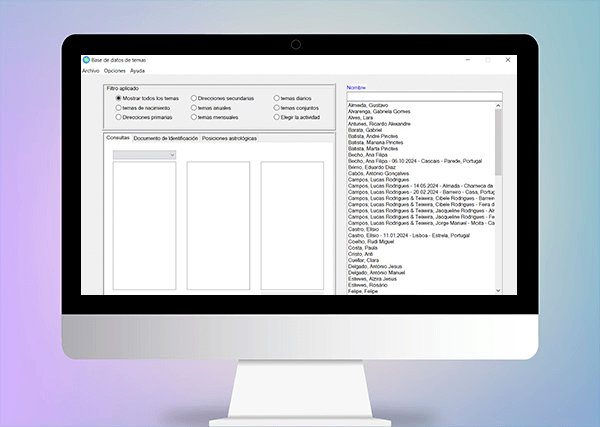
Task: Select temas conjuntos radio button
Action: 296,108
